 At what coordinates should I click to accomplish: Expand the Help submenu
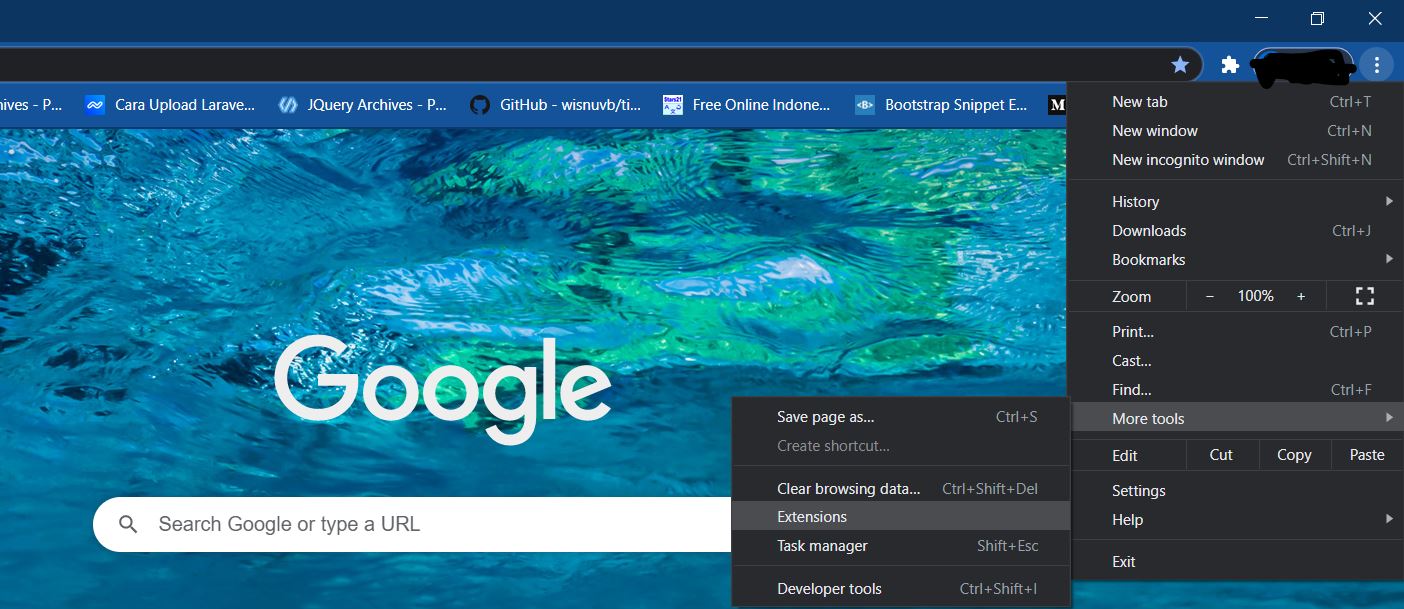[x=1128, y=519]
